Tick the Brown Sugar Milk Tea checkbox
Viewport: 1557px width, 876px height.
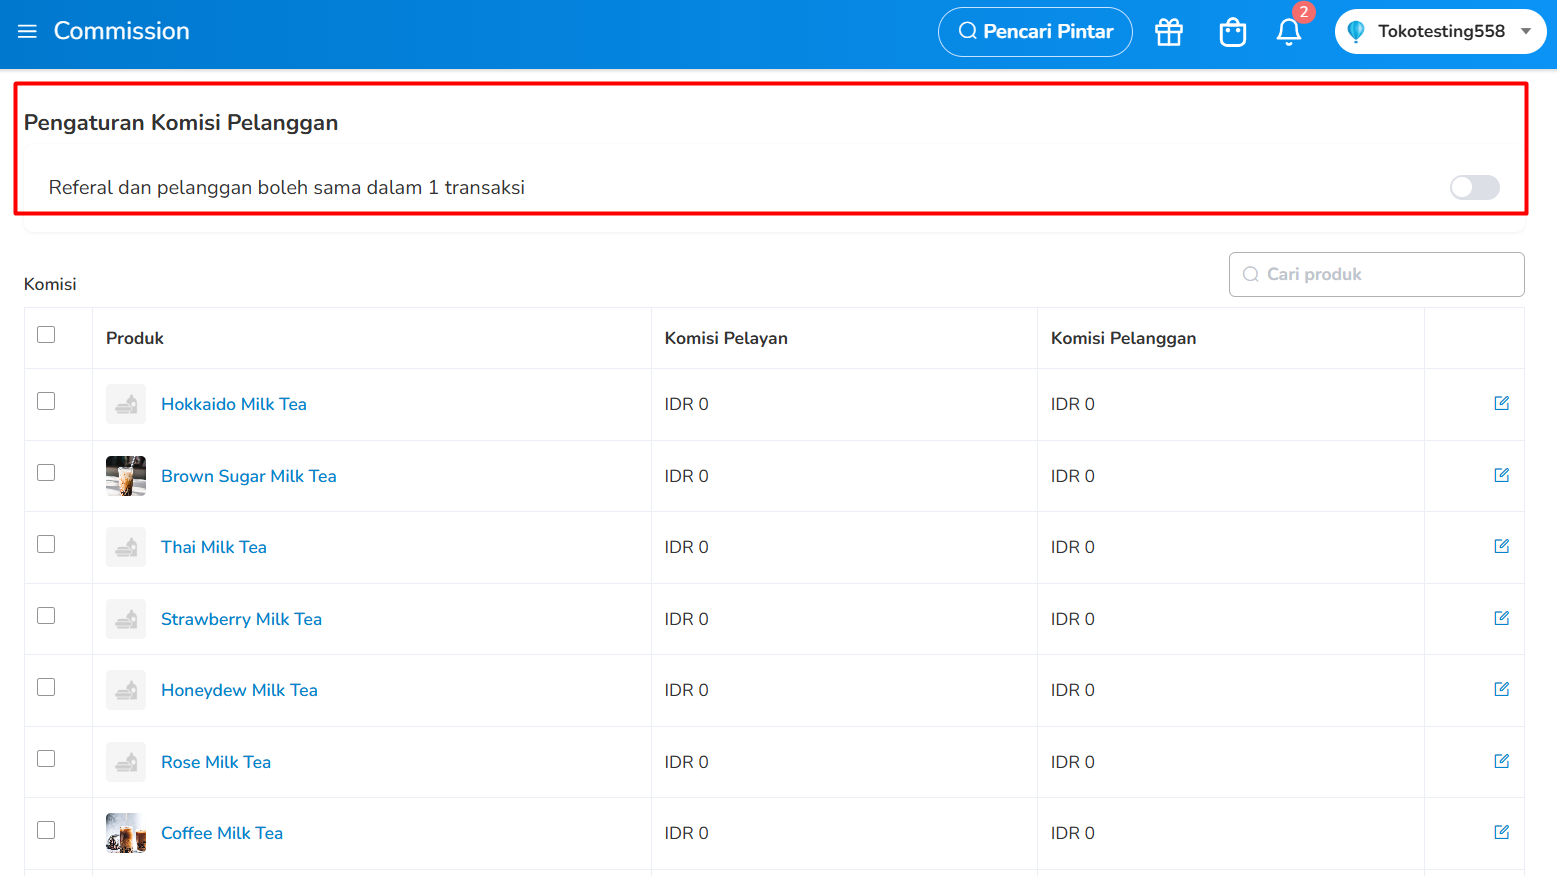pos(46,473)
